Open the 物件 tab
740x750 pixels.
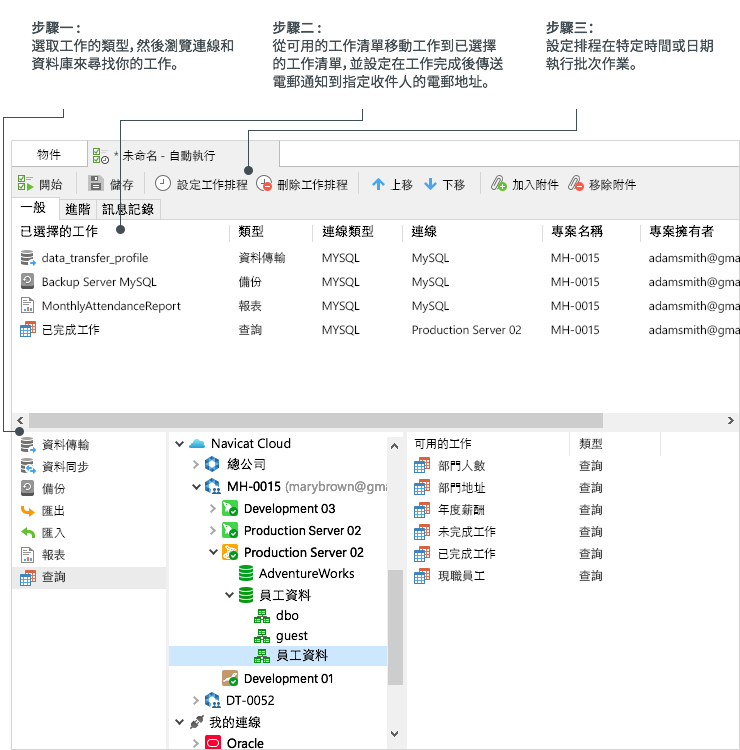49,155
